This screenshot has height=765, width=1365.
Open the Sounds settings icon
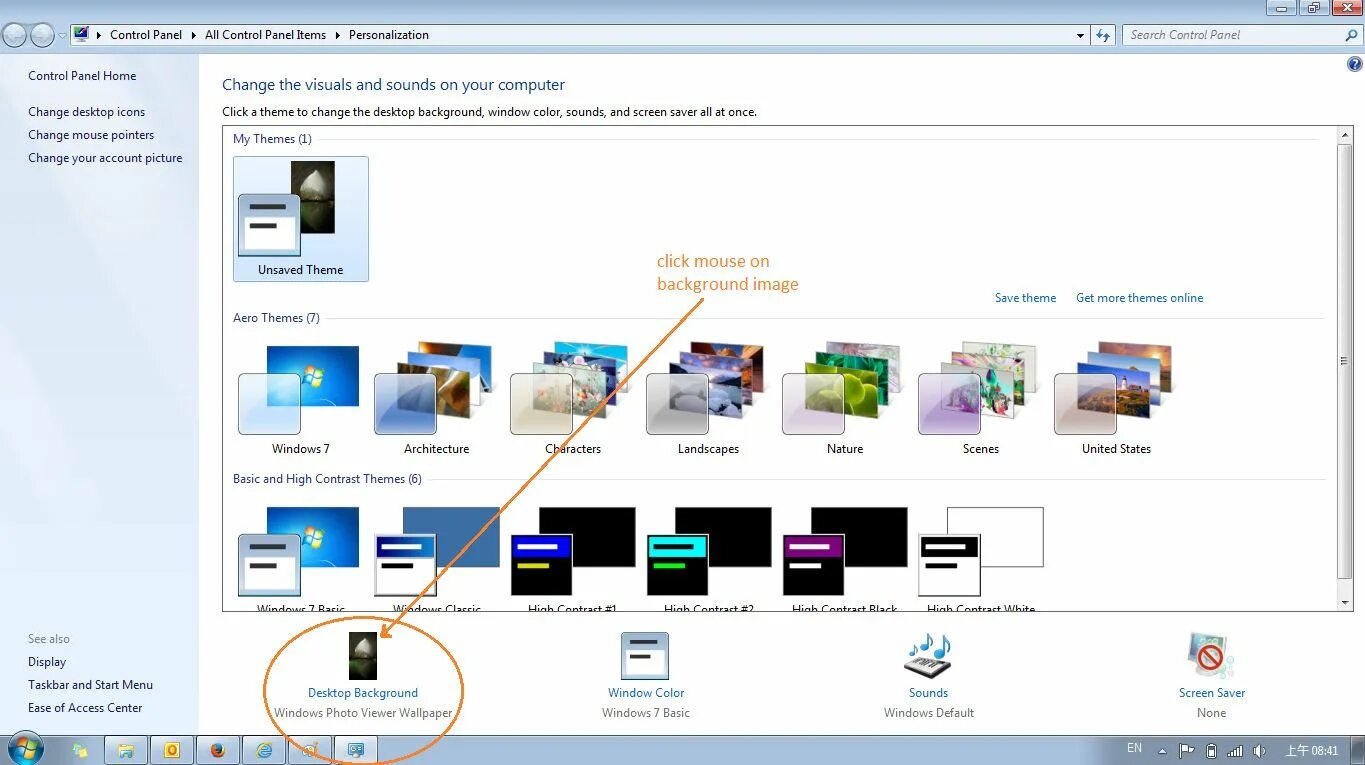tap(928, 656)
